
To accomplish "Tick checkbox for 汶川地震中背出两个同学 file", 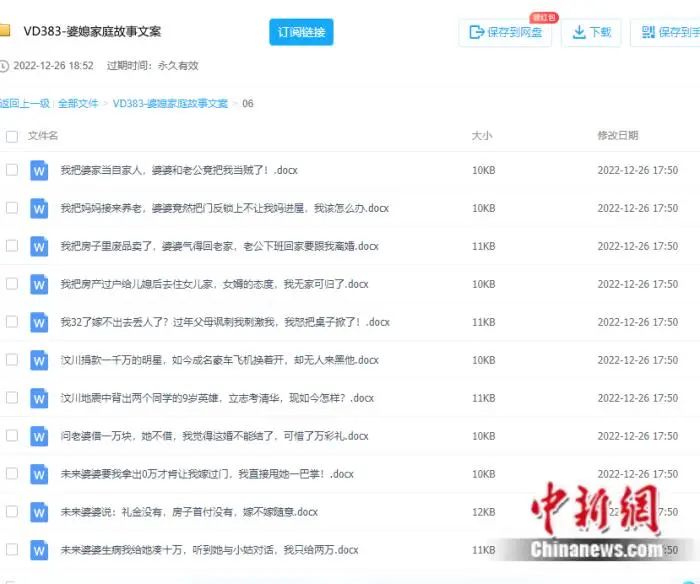I will point(12,398).
